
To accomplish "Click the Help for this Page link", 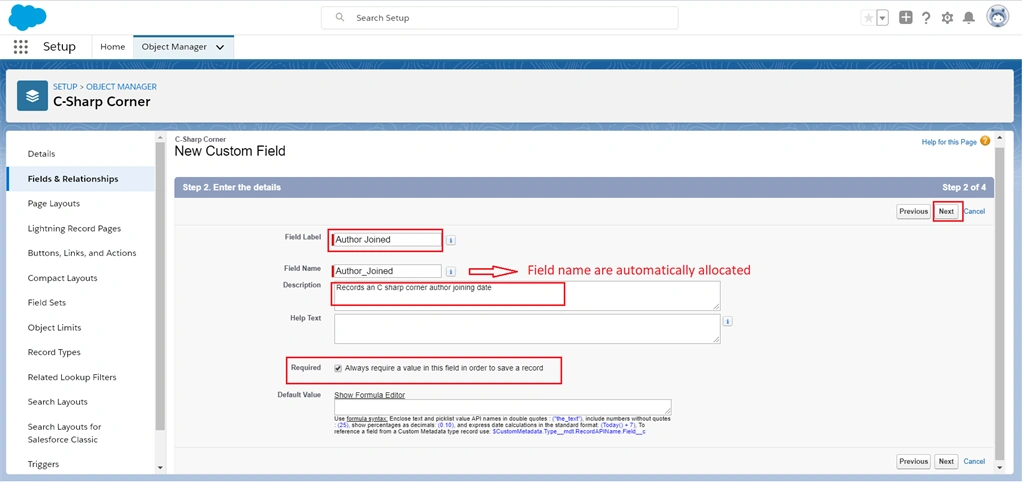I will pyautogui.click(x=949, y=142).
